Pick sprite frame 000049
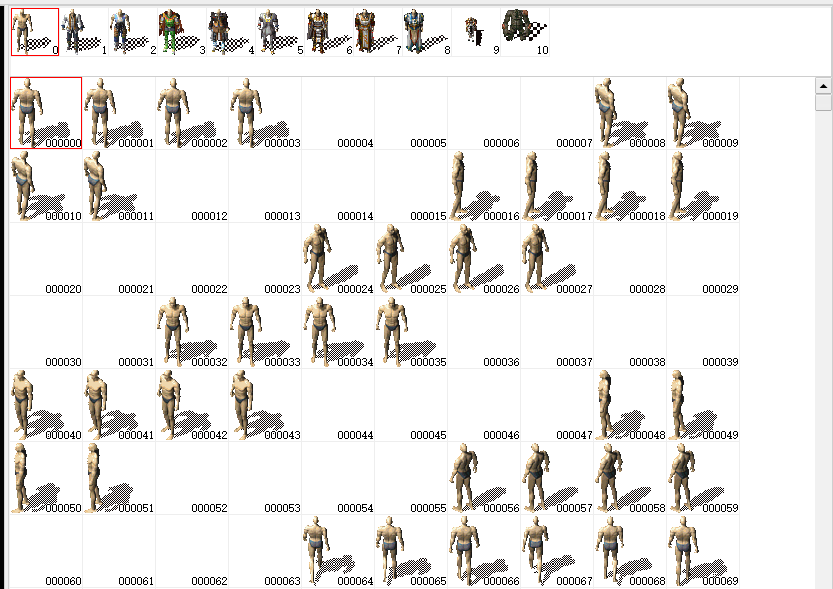 (x=703, y=405)
